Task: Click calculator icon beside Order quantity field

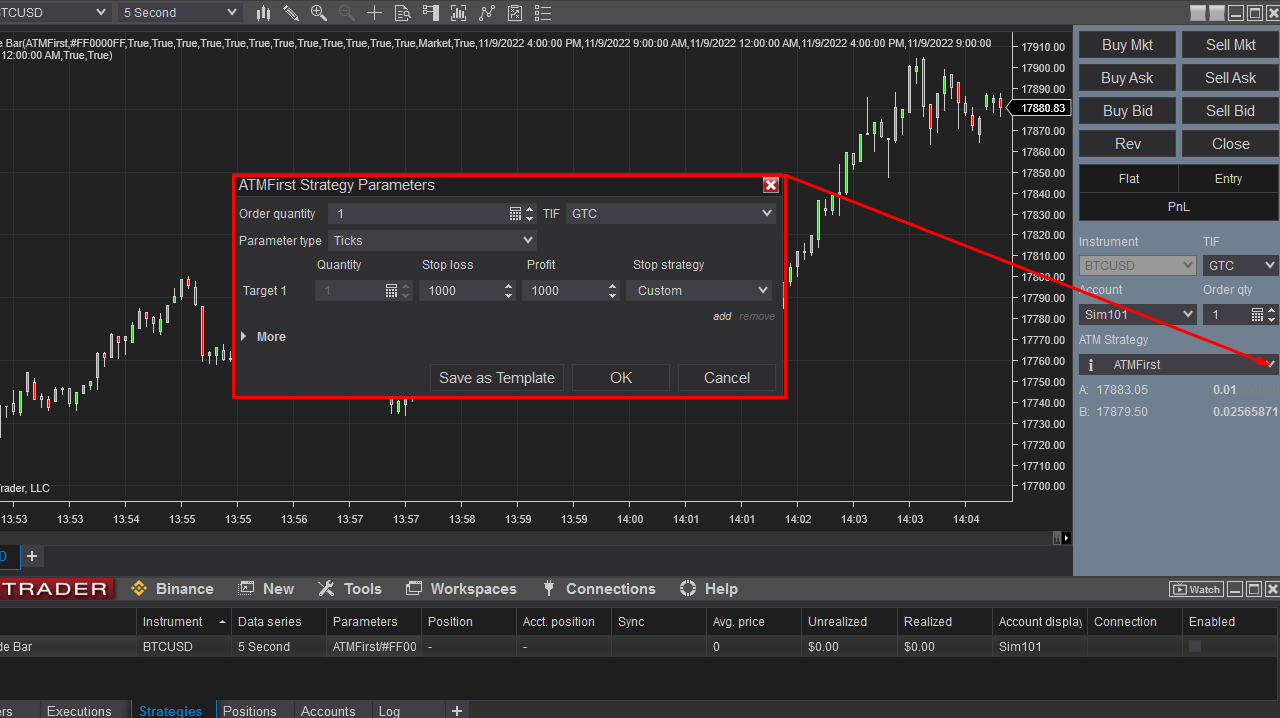Action: pyautogui.click(x=515, y=213)
